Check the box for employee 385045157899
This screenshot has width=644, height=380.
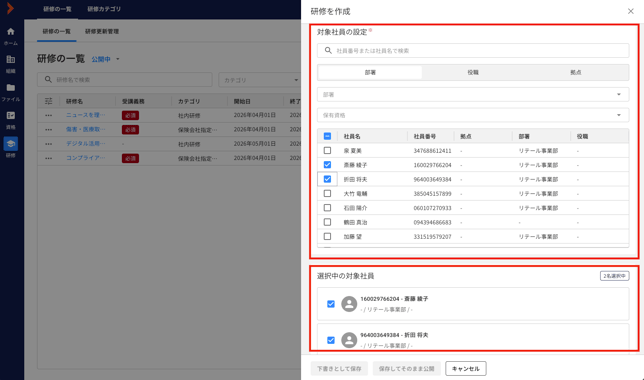pos(327,193)
